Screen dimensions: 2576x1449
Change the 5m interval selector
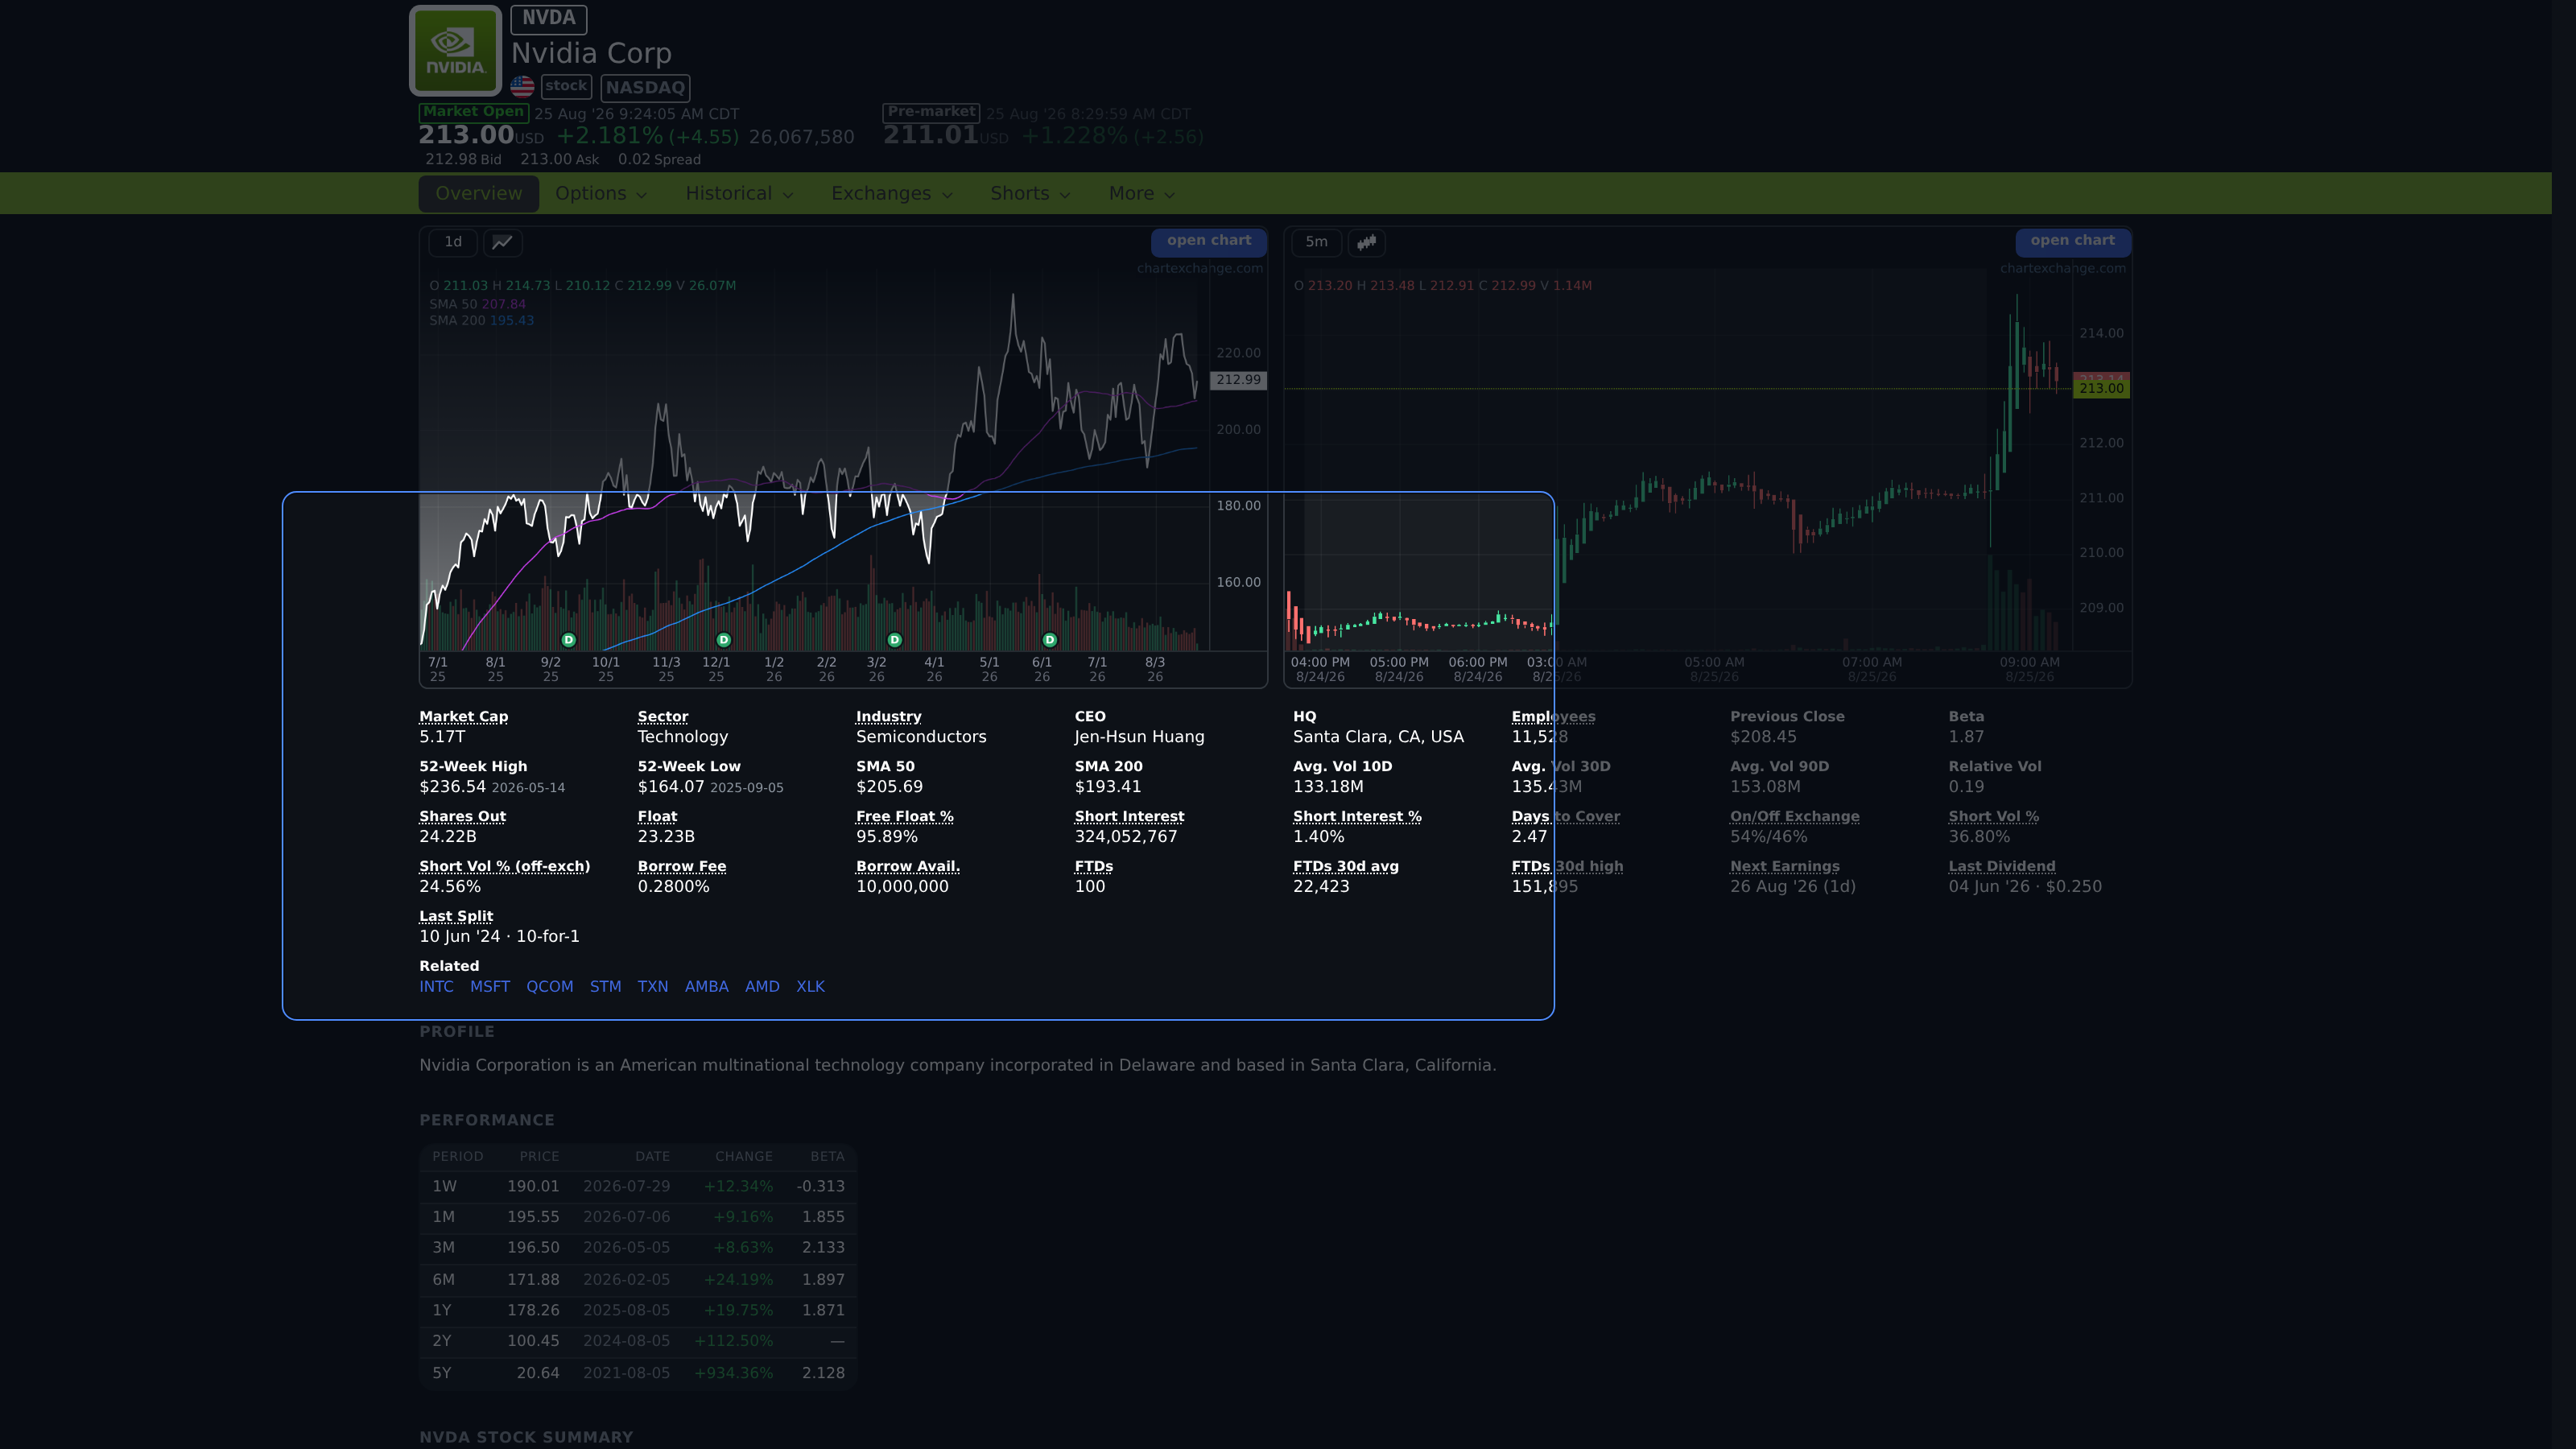pos(1316,242)
